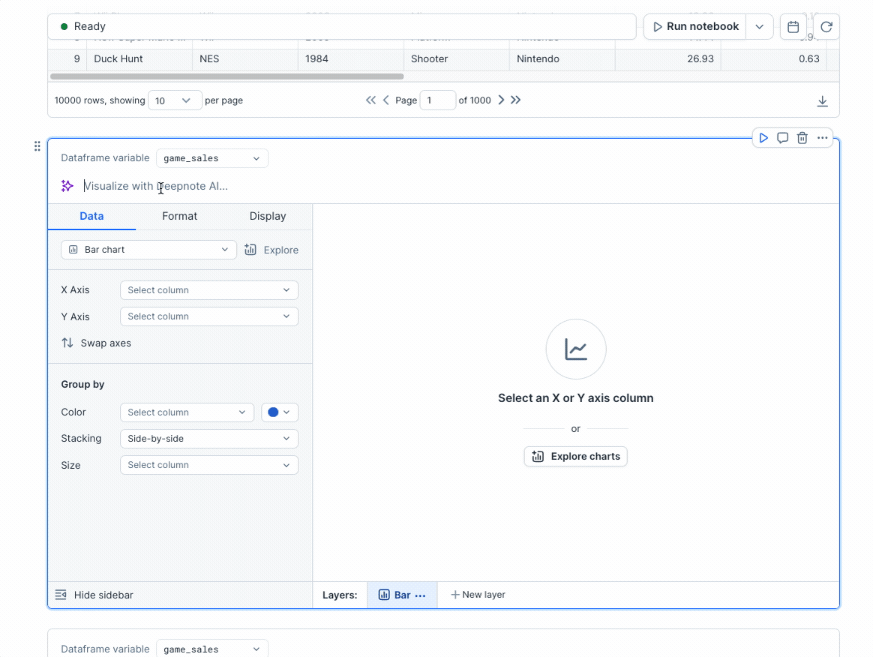Open the rows per page dropdown
This screenshot has width=873, height=657.
pyautogui.click(x=175, y=101)
